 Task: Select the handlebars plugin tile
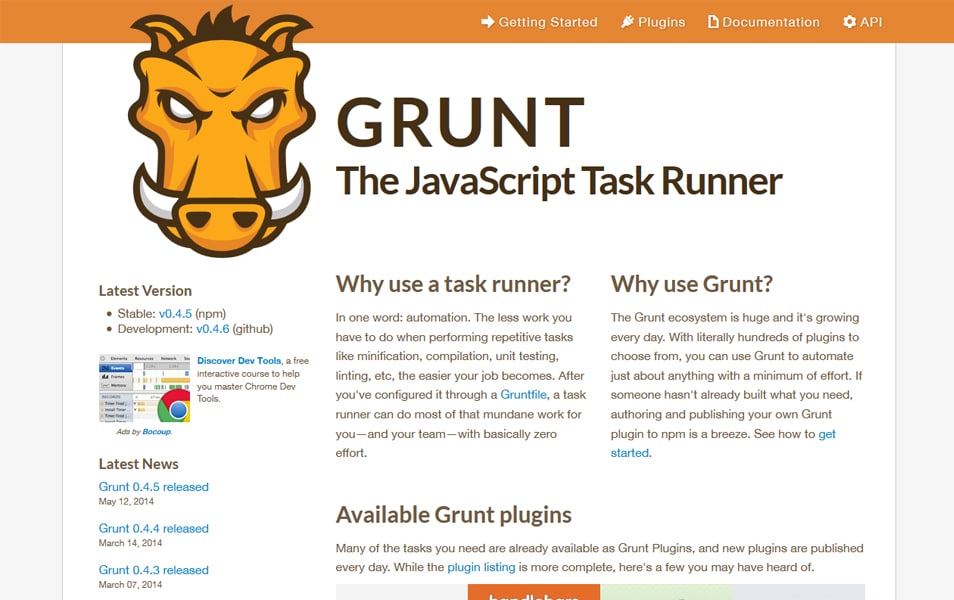(534, 595)
